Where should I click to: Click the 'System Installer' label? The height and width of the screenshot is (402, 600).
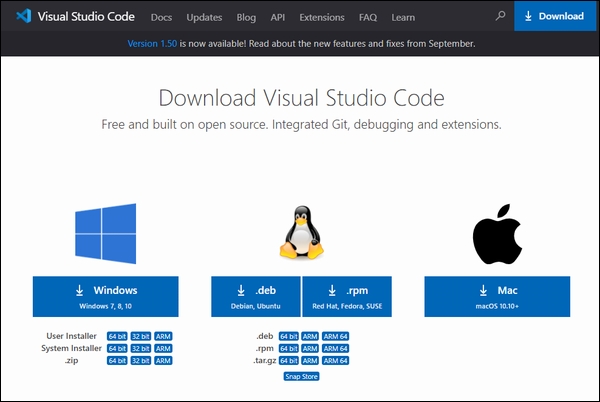click(71, 348)
